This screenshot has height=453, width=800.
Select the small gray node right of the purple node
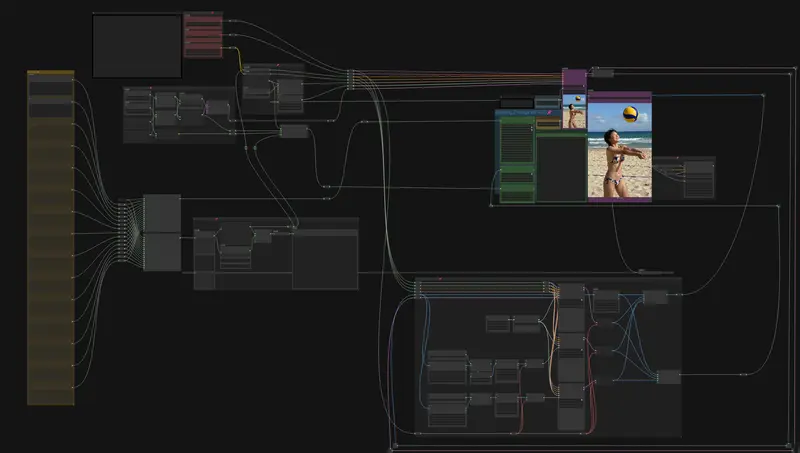click(x=603, y=73)
